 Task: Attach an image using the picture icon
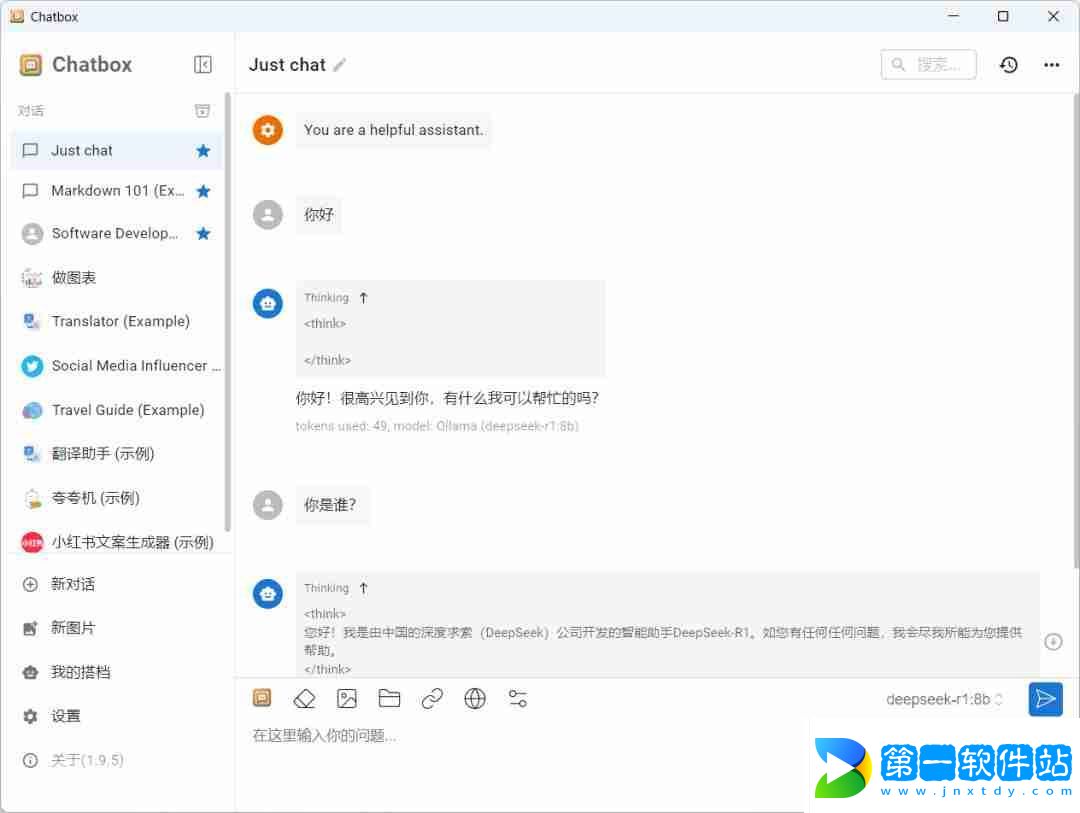point(346,699)
